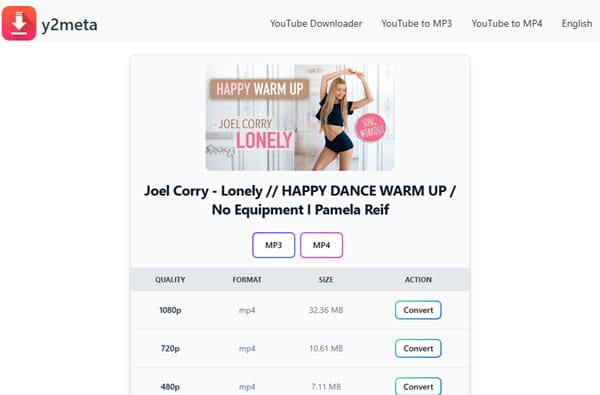Click the Happy Warm Up video thumbnail

click(x=300, y=117)
